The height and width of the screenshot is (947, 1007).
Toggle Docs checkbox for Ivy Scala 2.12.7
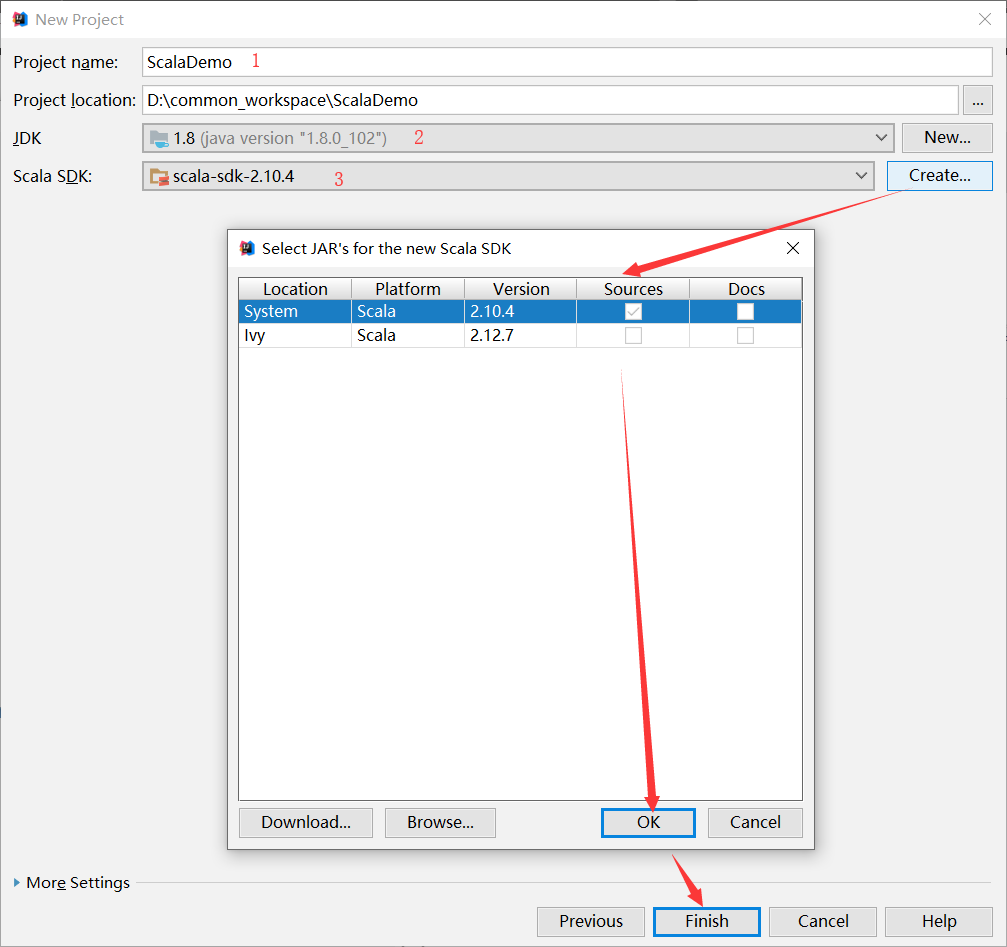(x=745, y=335)
